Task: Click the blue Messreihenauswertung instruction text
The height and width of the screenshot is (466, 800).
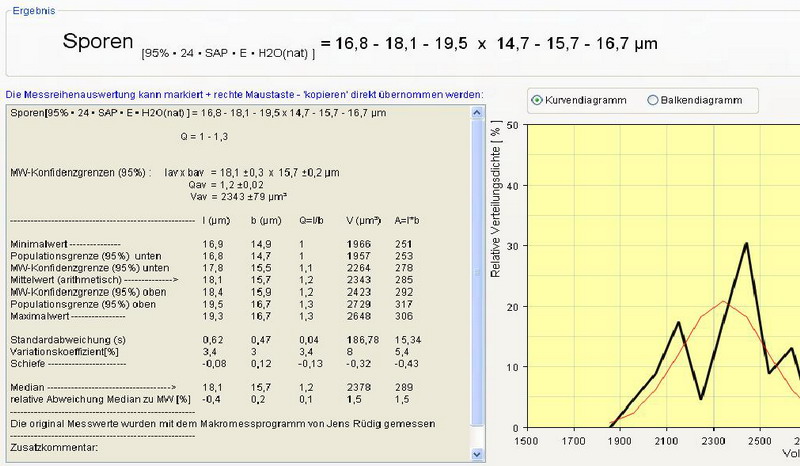Action: (244, 94)
